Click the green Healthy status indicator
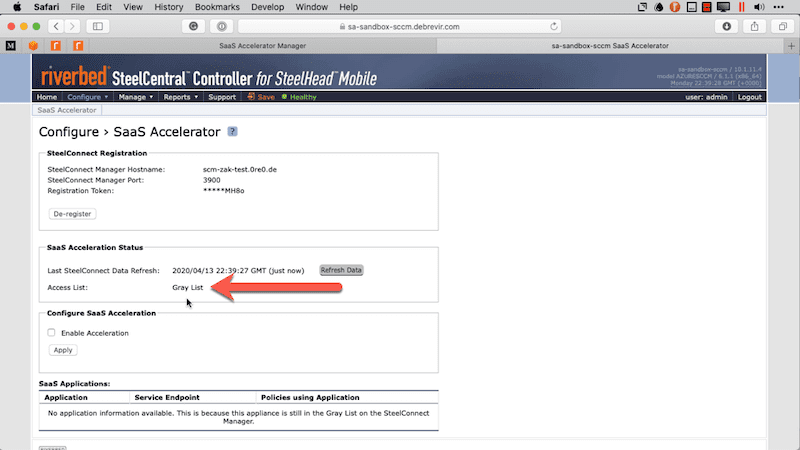The width and height of the screenshot is (800, 450). coord(299,97)
